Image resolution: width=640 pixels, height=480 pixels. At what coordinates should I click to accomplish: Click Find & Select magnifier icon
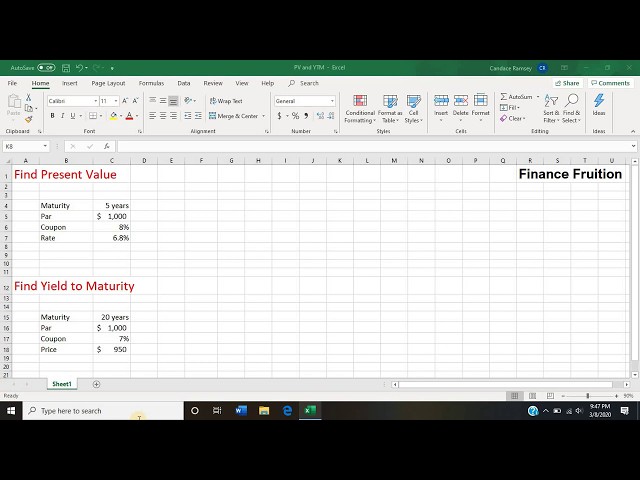tap(571, 100)
